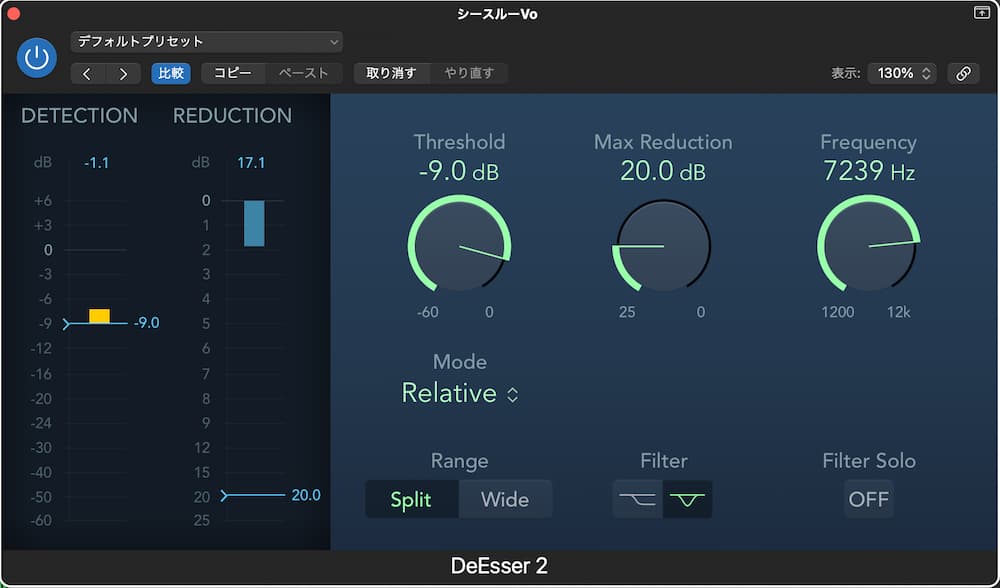Click the detection meter threshold handle at -9.0

pos(66,324)
